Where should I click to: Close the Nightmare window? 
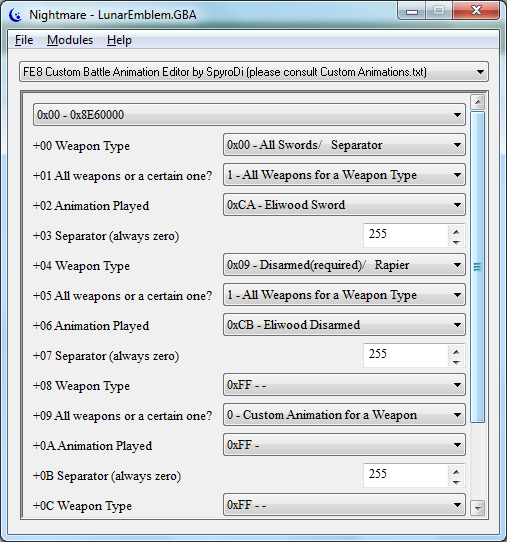[x=476, y=11]
